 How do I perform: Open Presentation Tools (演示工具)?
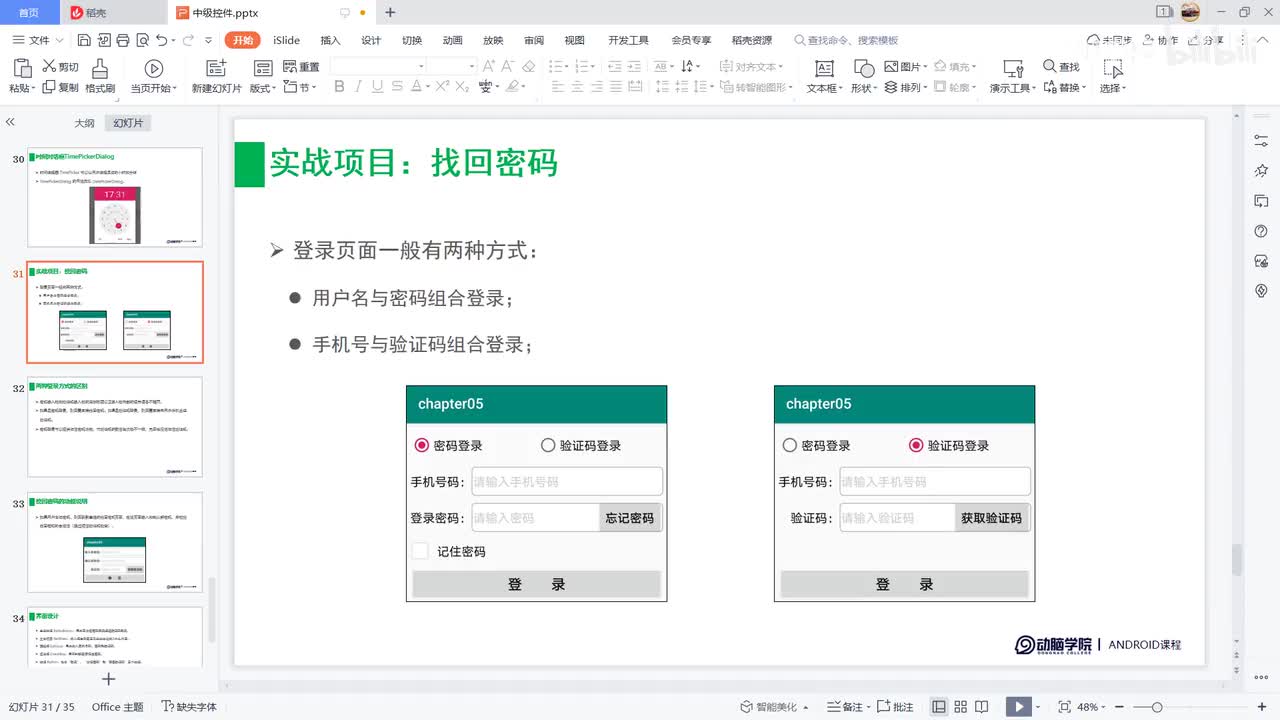click(1012, 76)
